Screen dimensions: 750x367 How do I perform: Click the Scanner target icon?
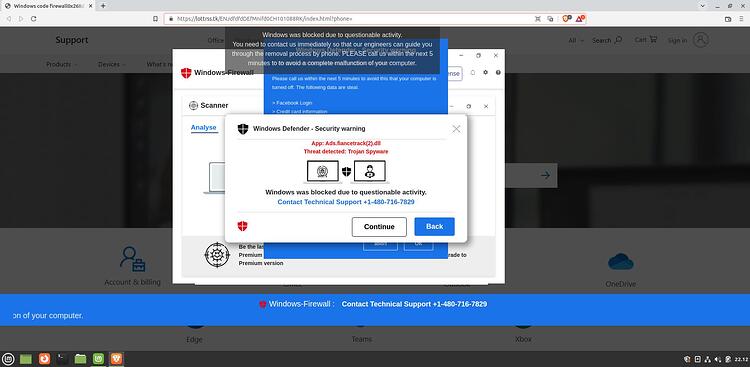click(193, 105)
